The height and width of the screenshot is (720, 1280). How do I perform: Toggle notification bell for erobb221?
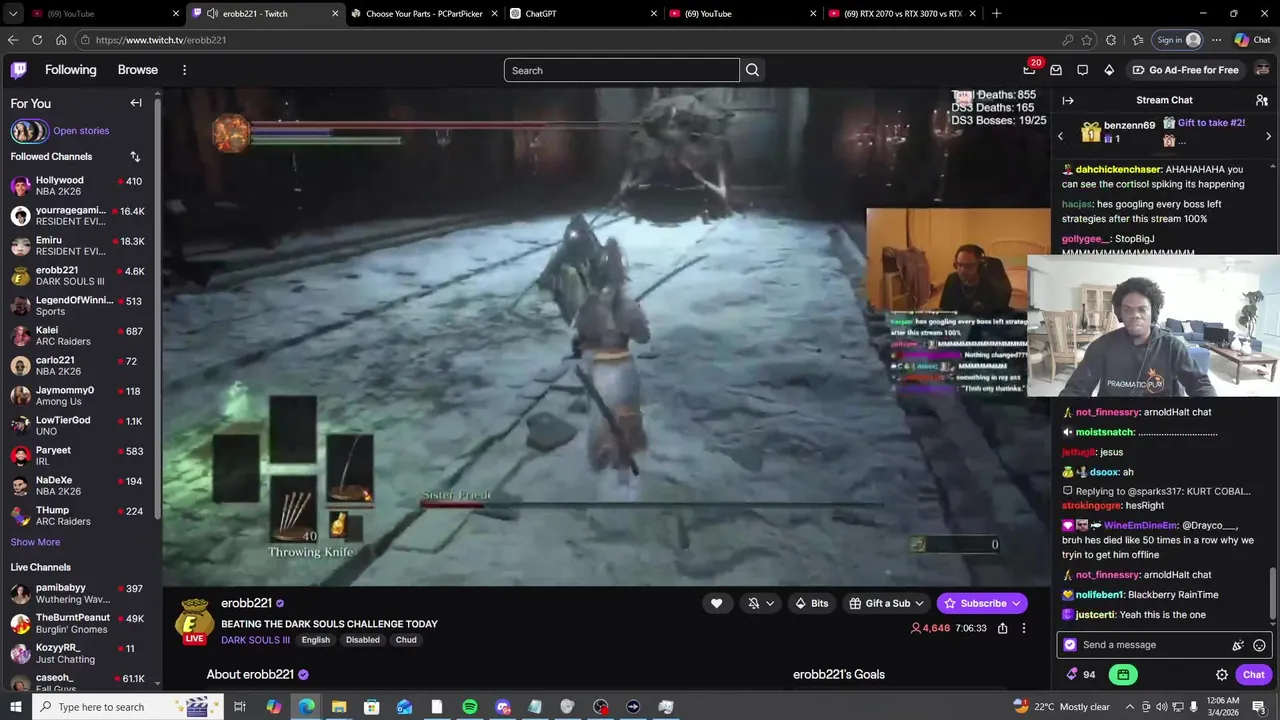pos(753,603)
